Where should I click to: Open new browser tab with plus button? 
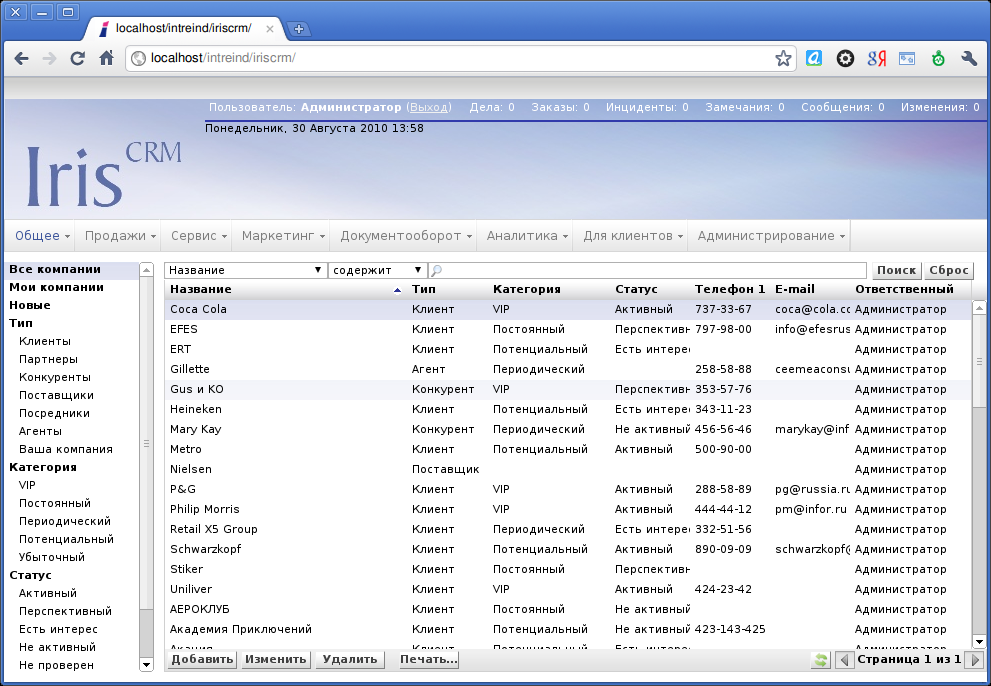pyautogui.click(x=298, y=29)
